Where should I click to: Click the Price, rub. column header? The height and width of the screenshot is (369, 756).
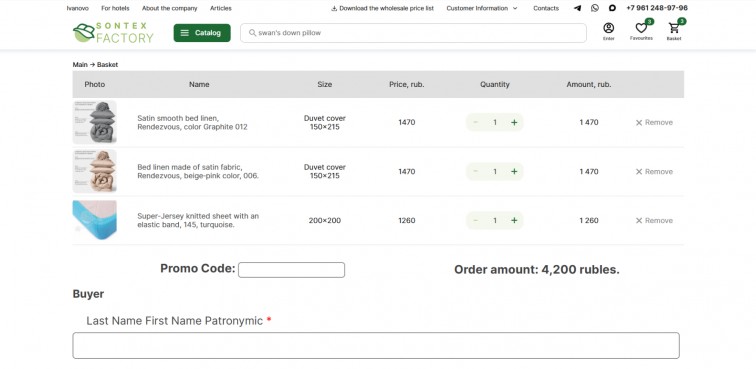tap(406, 84)
